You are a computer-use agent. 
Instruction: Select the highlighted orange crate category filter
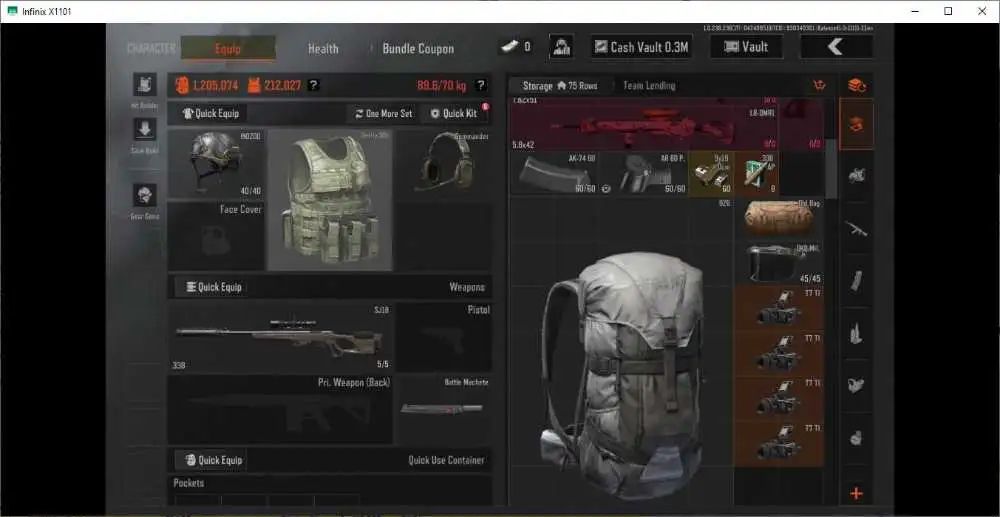point(857,124)
